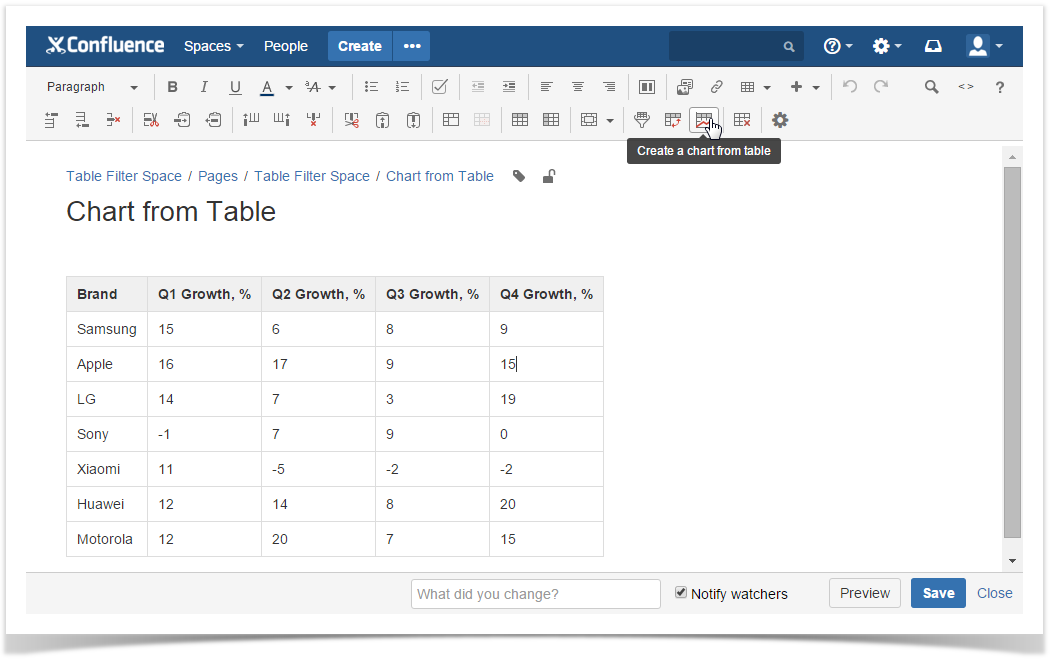The width and height of the screenshot is (1057, 663).
Task: Open the Spaces menu
Action: tap(214, 46)
